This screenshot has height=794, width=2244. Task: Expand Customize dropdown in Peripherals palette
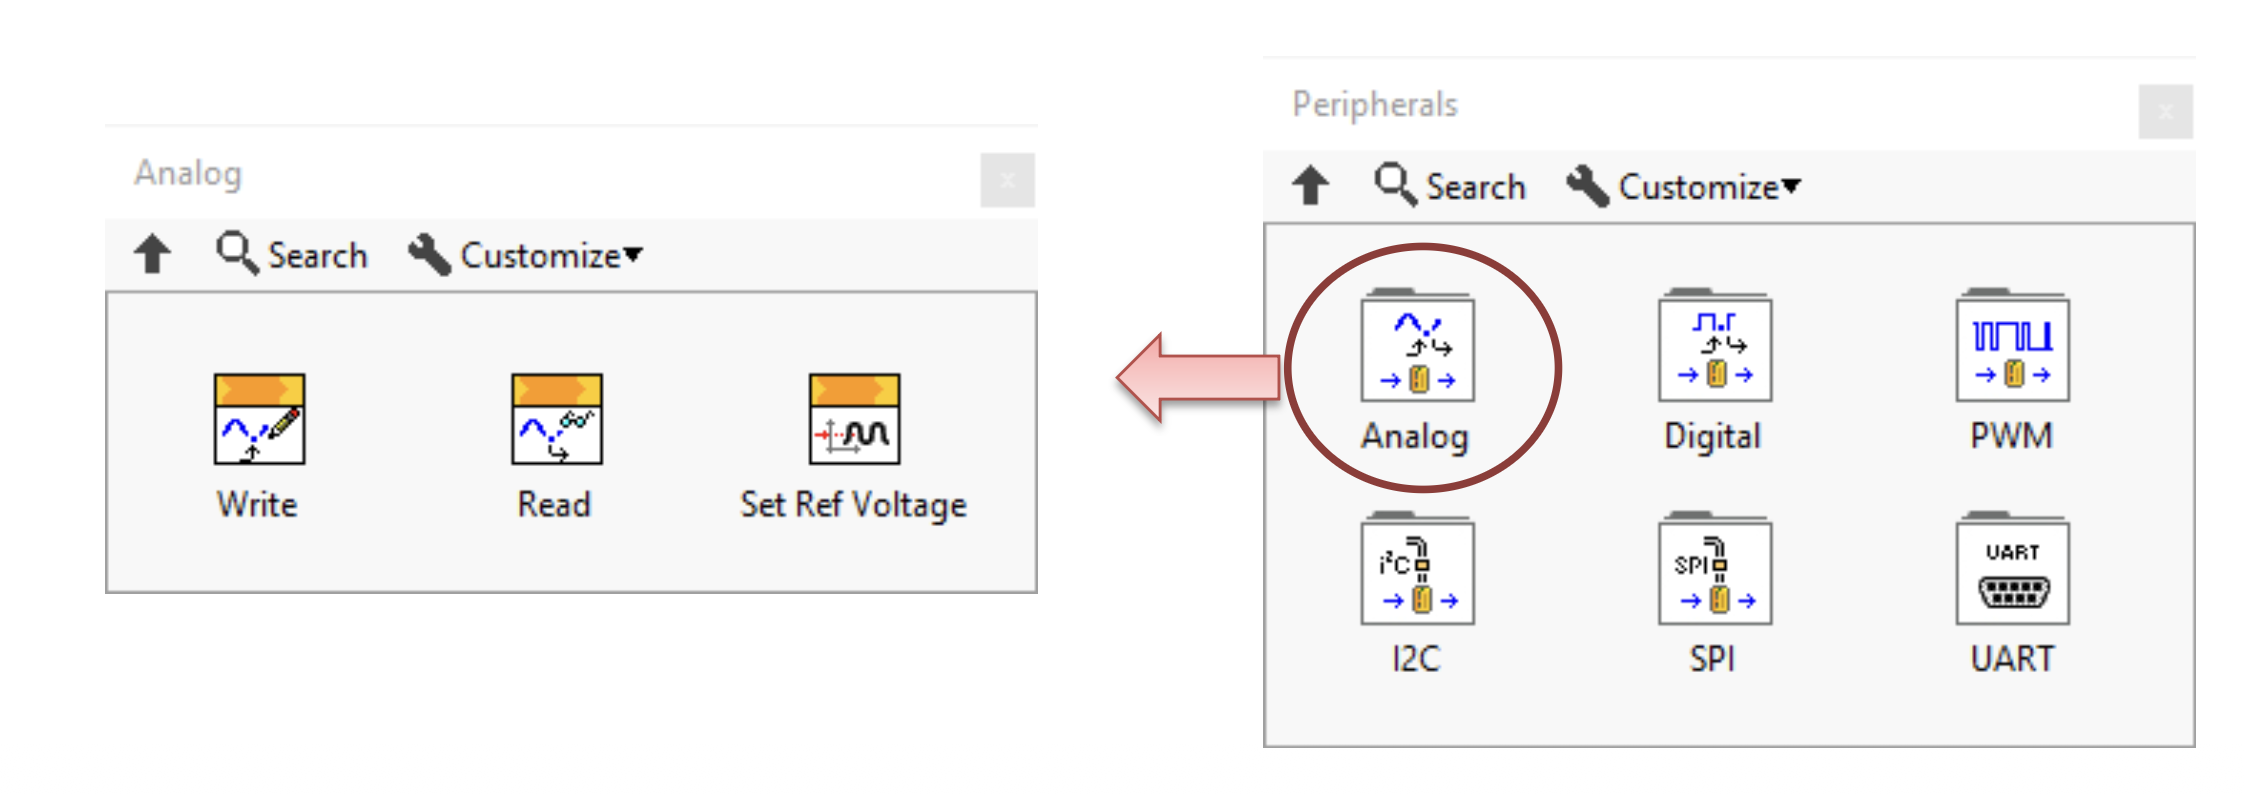1683,186
